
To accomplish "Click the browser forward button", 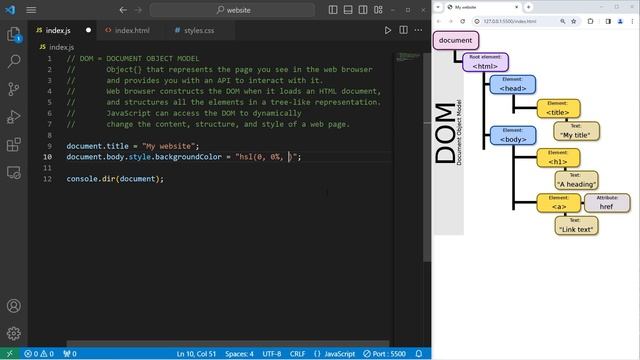I will (451, 21).
